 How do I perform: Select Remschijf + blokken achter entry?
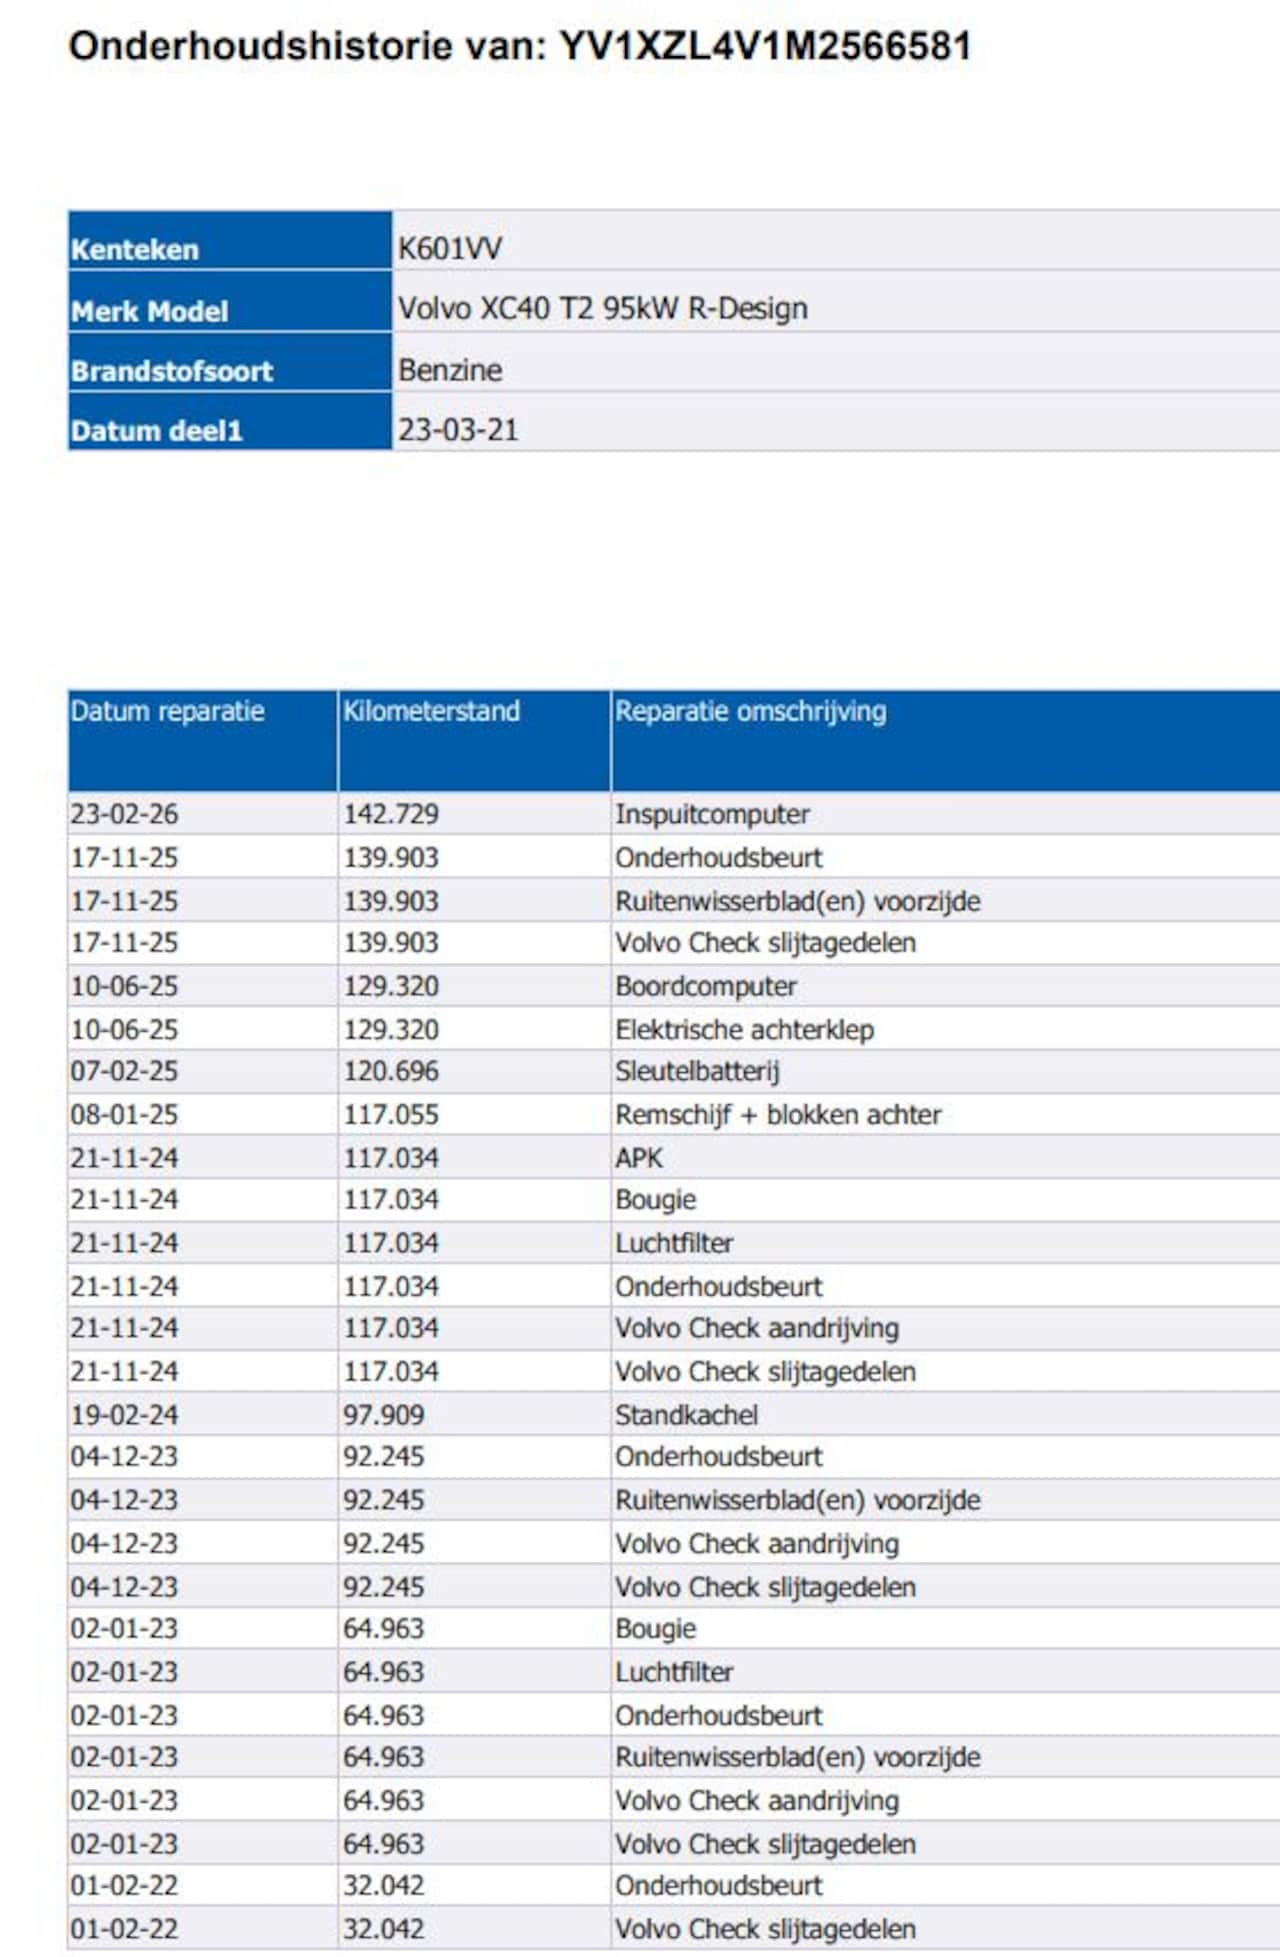[x=778, y=1114]
